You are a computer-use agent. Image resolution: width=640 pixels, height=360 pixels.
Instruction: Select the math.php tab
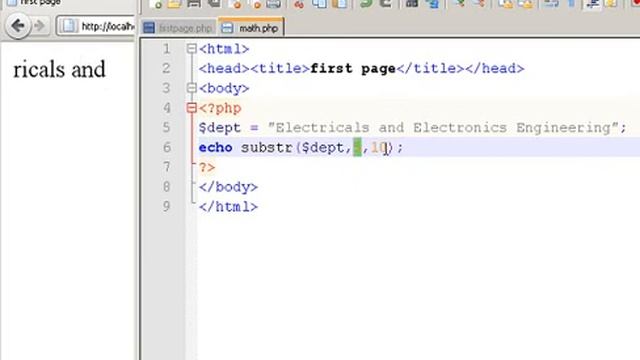click(x=251, y=28)
